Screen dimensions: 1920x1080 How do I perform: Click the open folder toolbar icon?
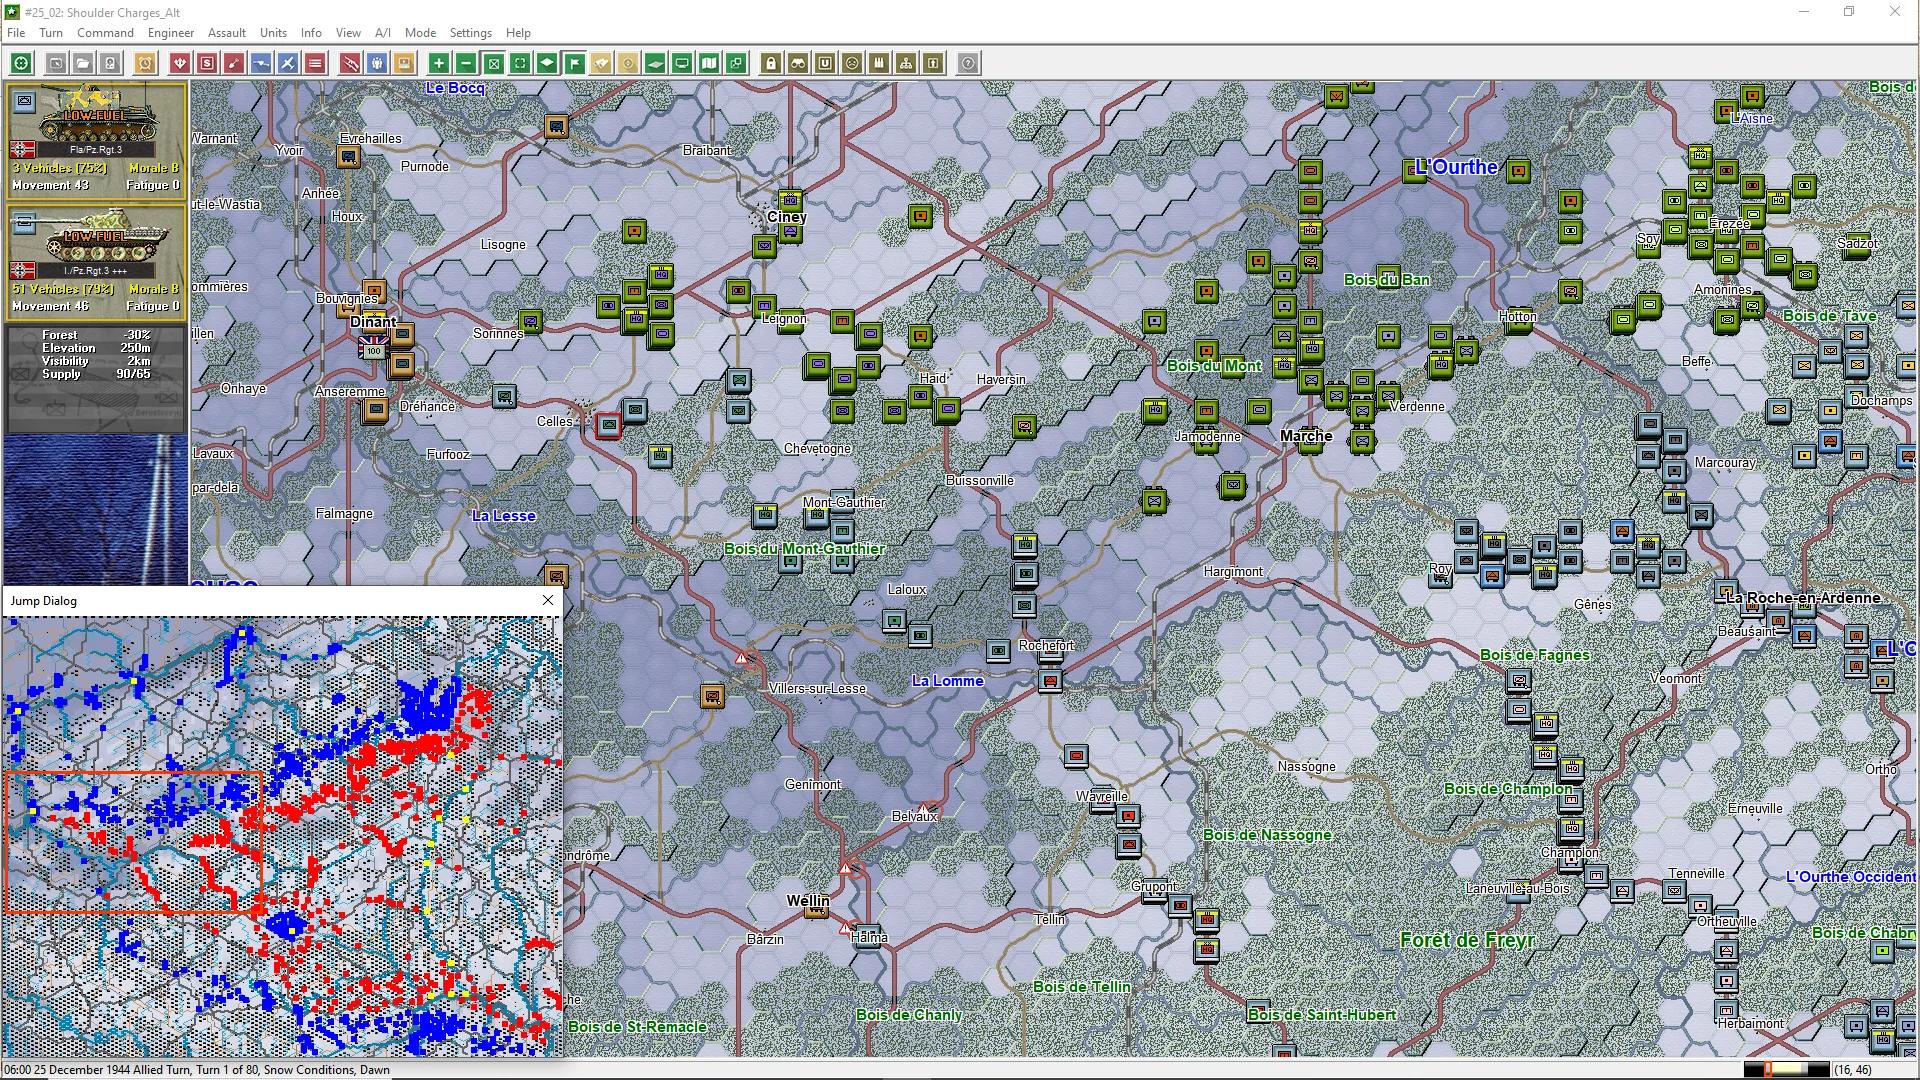pos(83,63)
